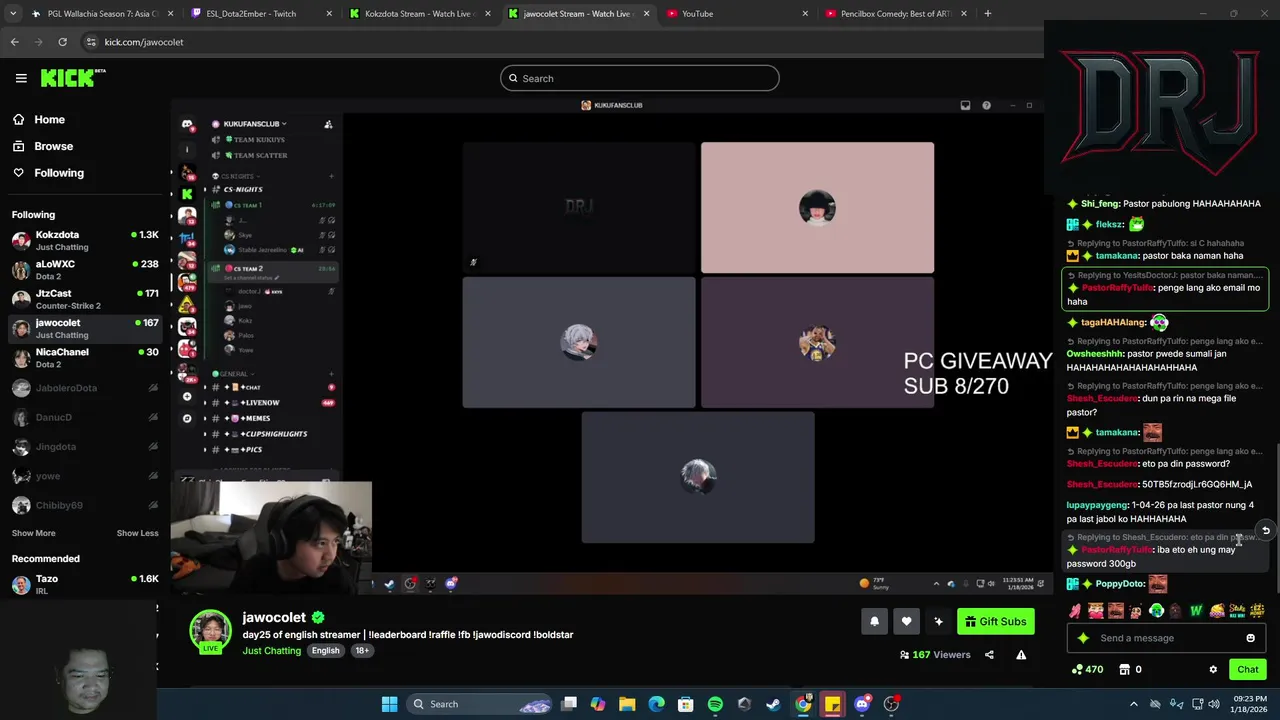Click the green Chat send button
This screenshot has width=1280, height=720.
click(1248, 669)
